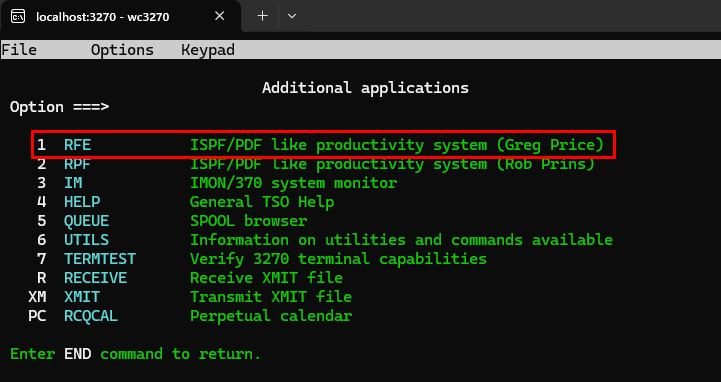
Task: Click option number 3 beside IM
Action: pyautogui.click(x=41, y=183)
